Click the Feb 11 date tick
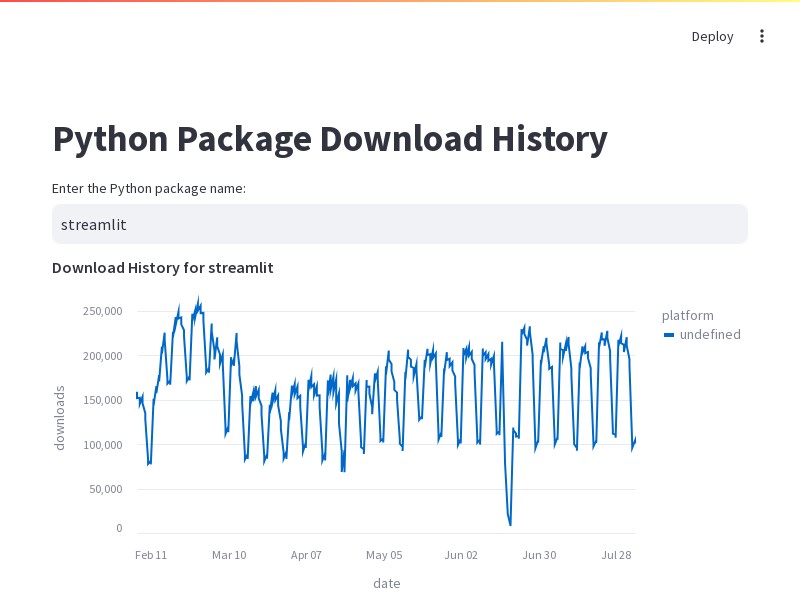The height and width of the screenshot is (600, 800). (x=151, y=555)
